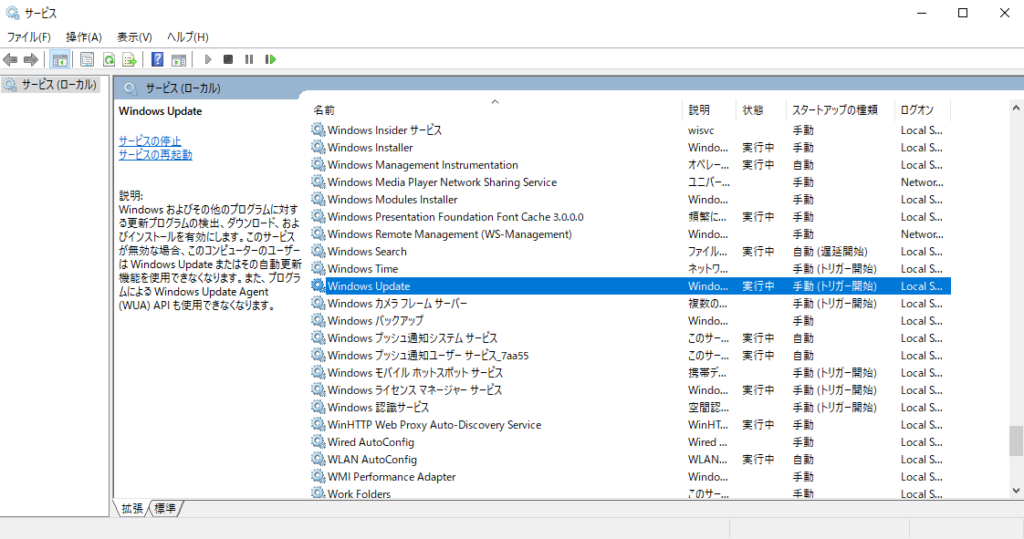This screenshot has height=539, width=1024.
Task: Sort by the 説明 column header
Action: (710, 110)
